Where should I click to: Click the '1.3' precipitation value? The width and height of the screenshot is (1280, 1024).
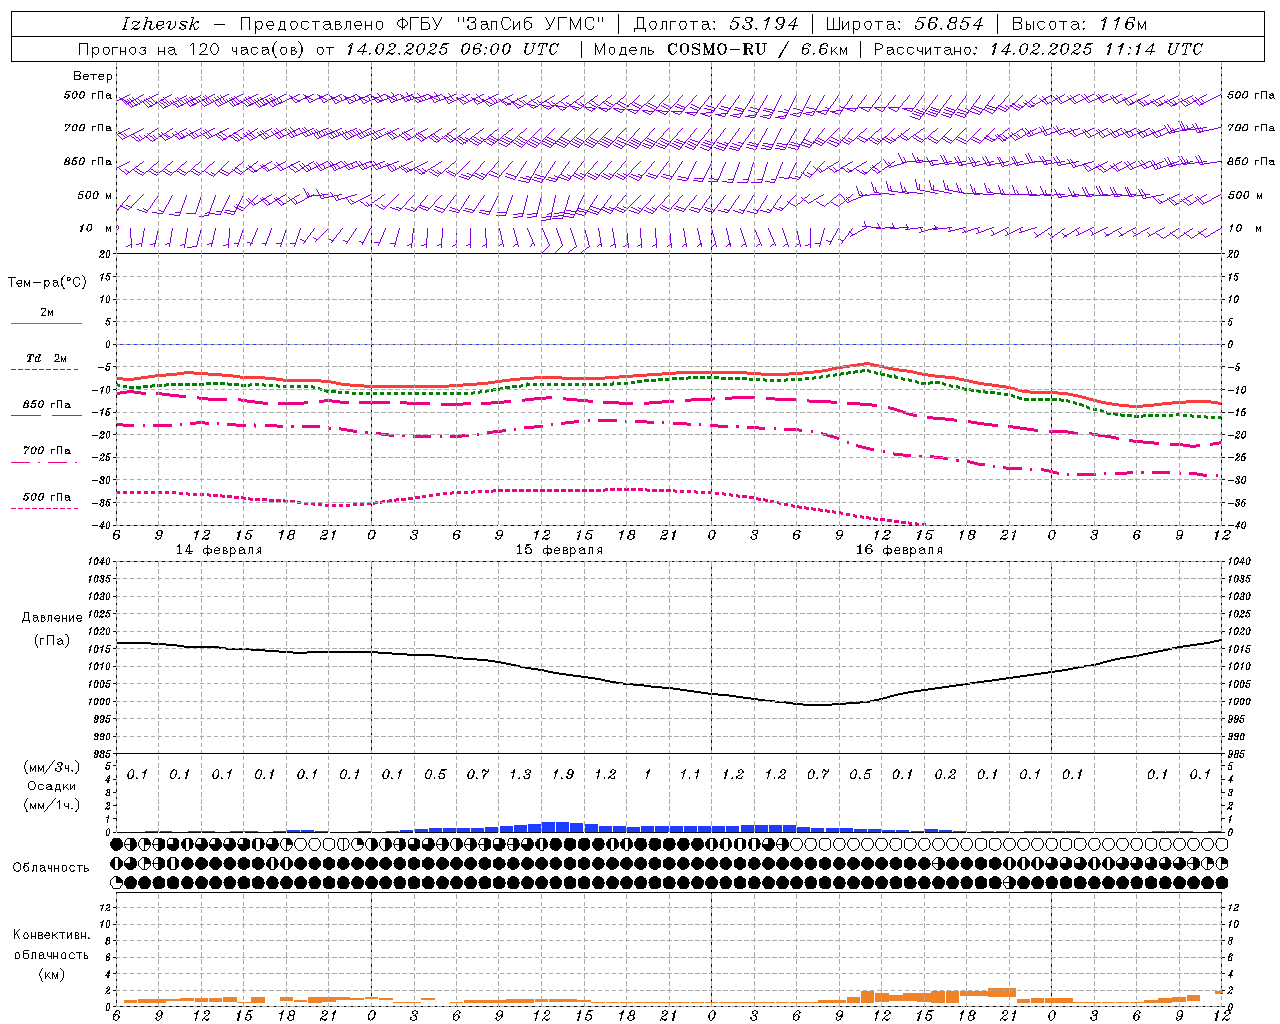click(520, 774)
